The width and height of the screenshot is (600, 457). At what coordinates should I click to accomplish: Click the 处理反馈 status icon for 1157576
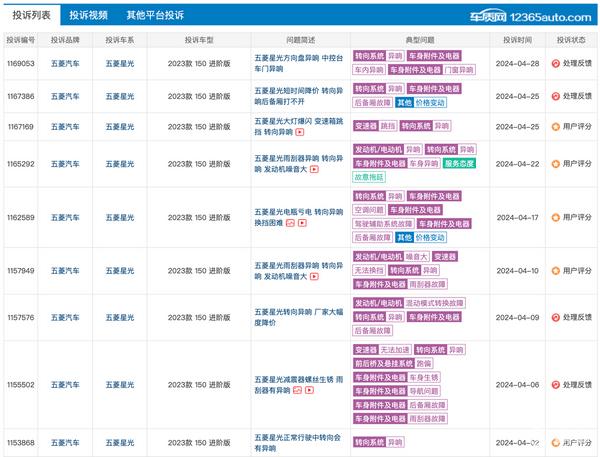tap(556, 317)
